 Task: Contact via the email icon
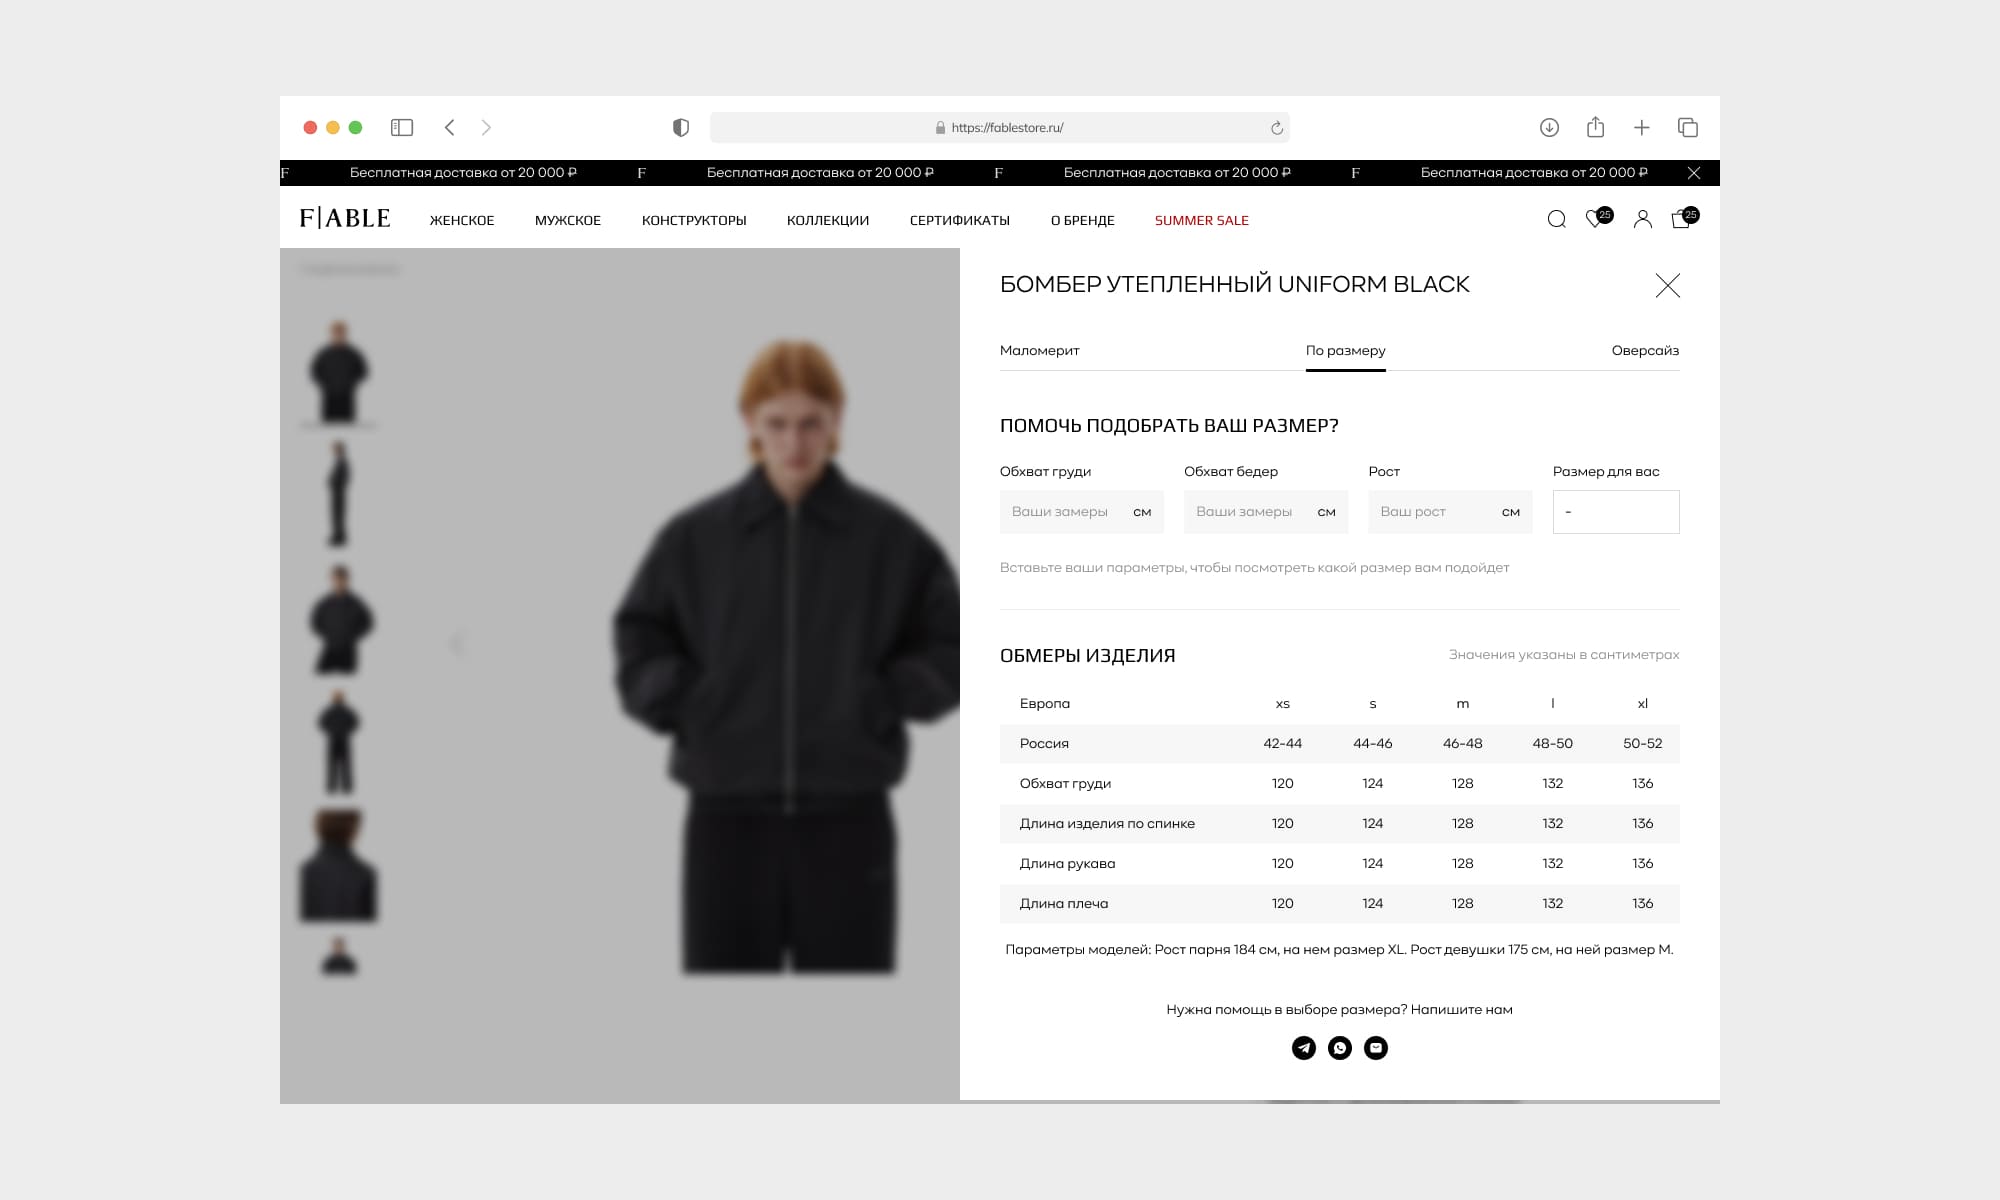click(1376, 1048)
